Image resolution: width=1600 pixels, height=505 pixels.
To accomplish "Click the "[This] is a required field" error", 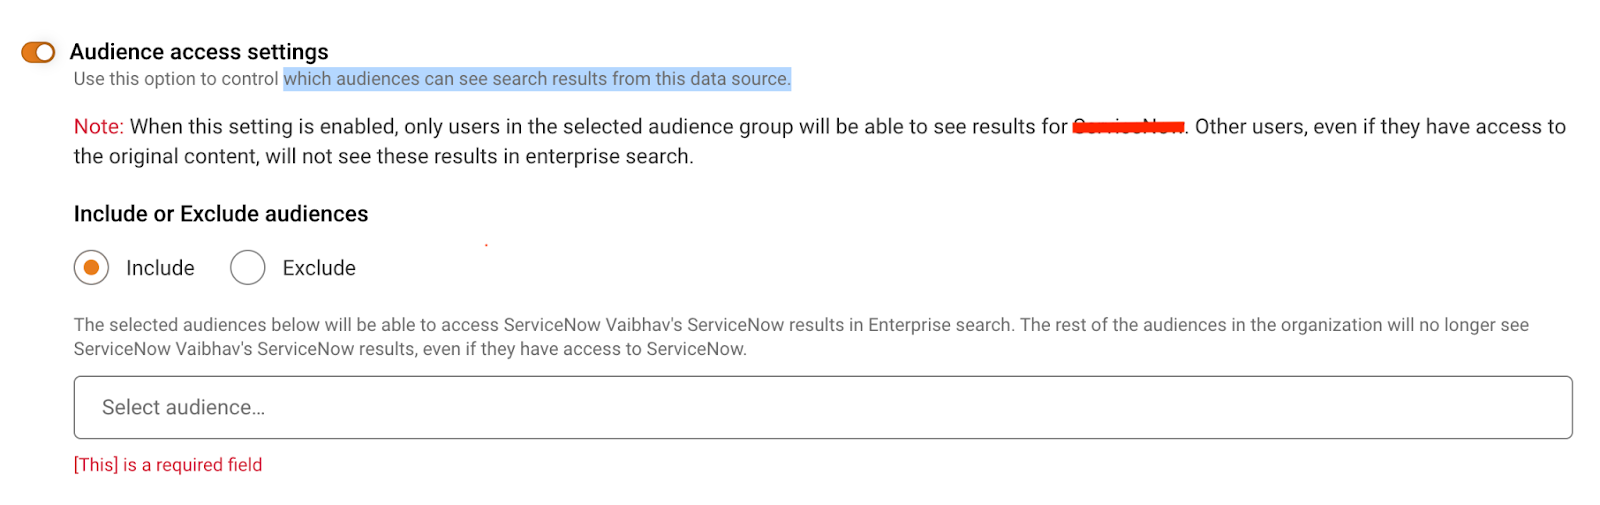I will pyautogui.click(x=168, y=465).
